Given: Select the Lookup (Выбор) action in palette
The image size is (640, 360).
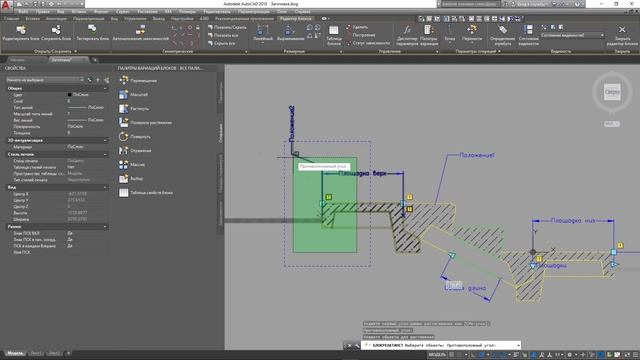Looking at the screenshot, I should [x=131, y=179].
